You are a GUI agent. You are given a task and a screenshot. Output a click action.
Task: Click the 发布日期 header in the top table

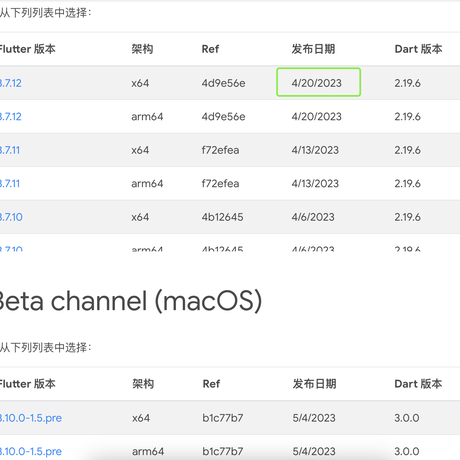click(313, 49)
